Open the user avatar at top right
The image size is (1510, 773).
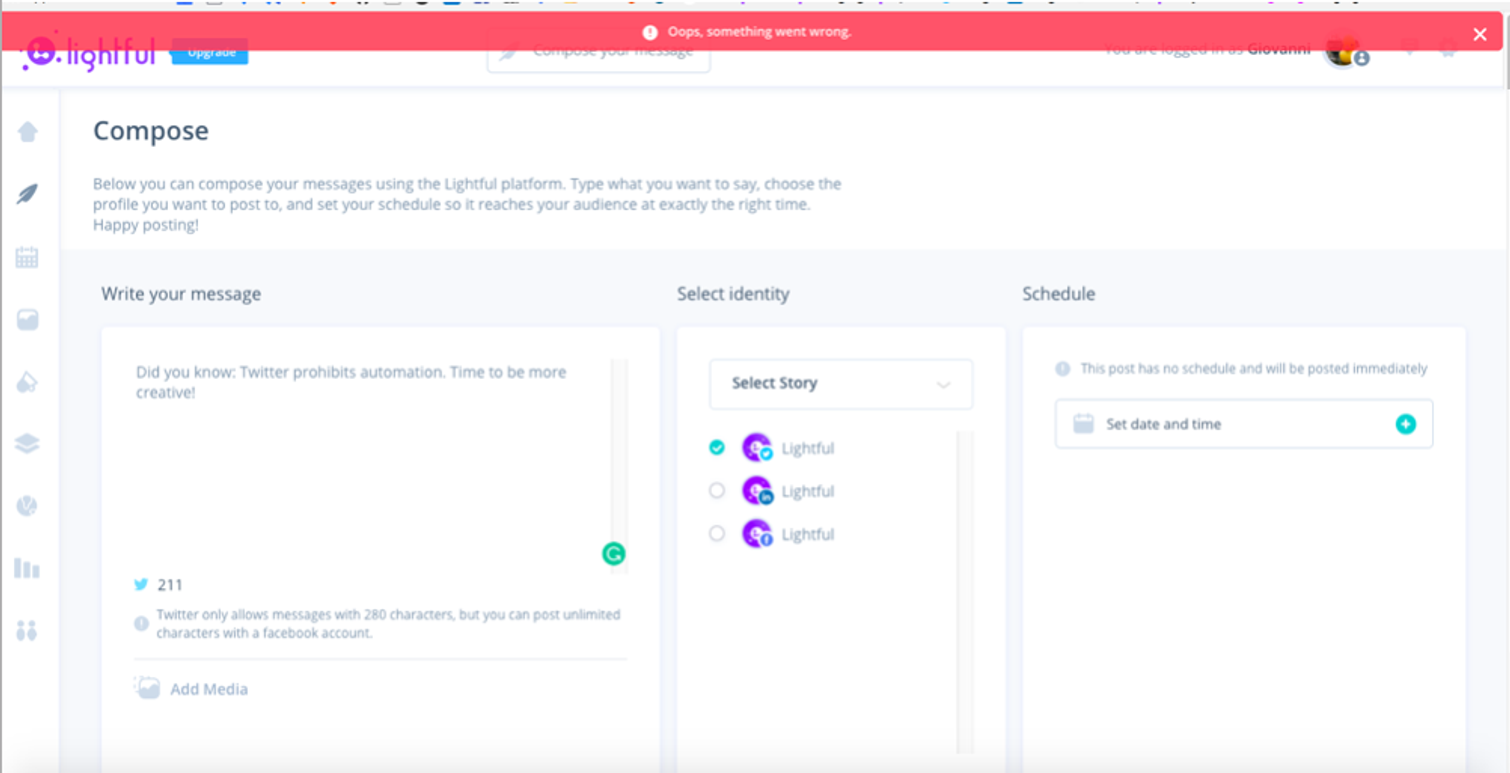[1341, 50]
